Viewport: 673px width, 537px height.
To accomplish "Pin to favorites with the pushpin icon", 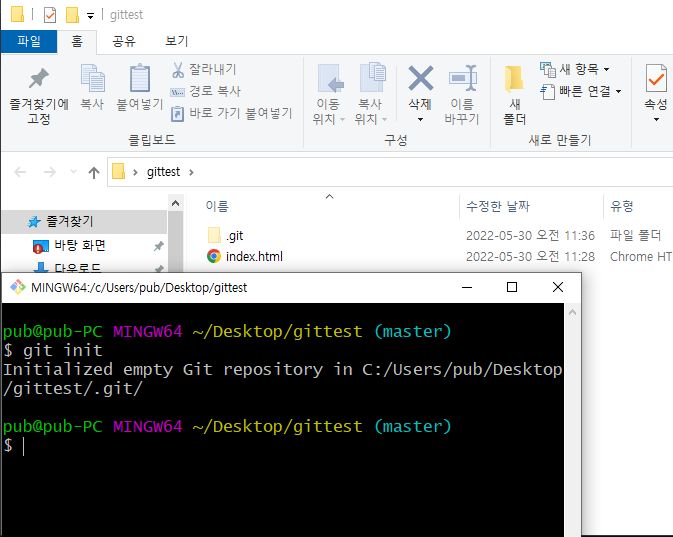I will click(39, 78).
